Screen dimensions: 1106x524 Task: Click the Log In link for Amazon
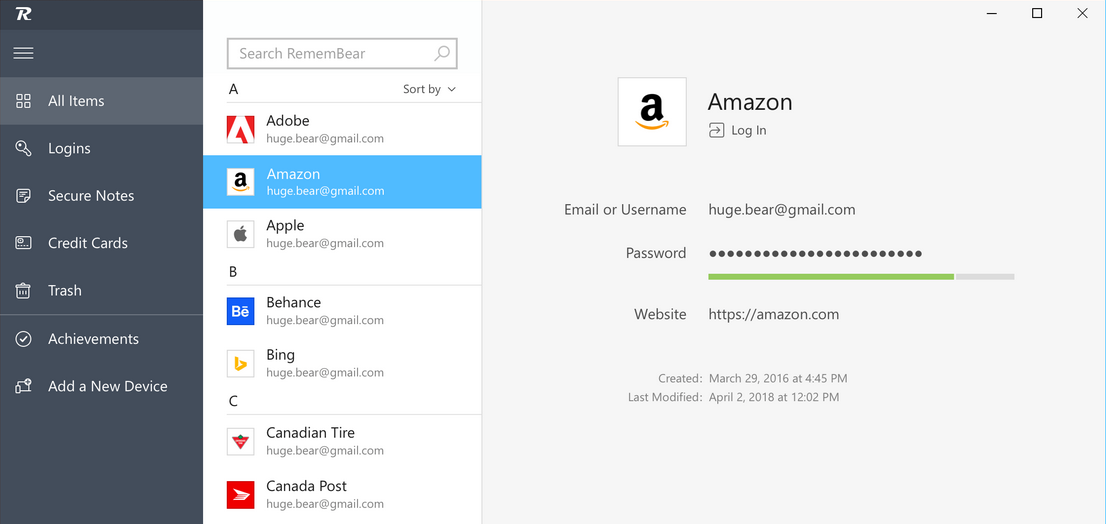(x=738, y=130)
